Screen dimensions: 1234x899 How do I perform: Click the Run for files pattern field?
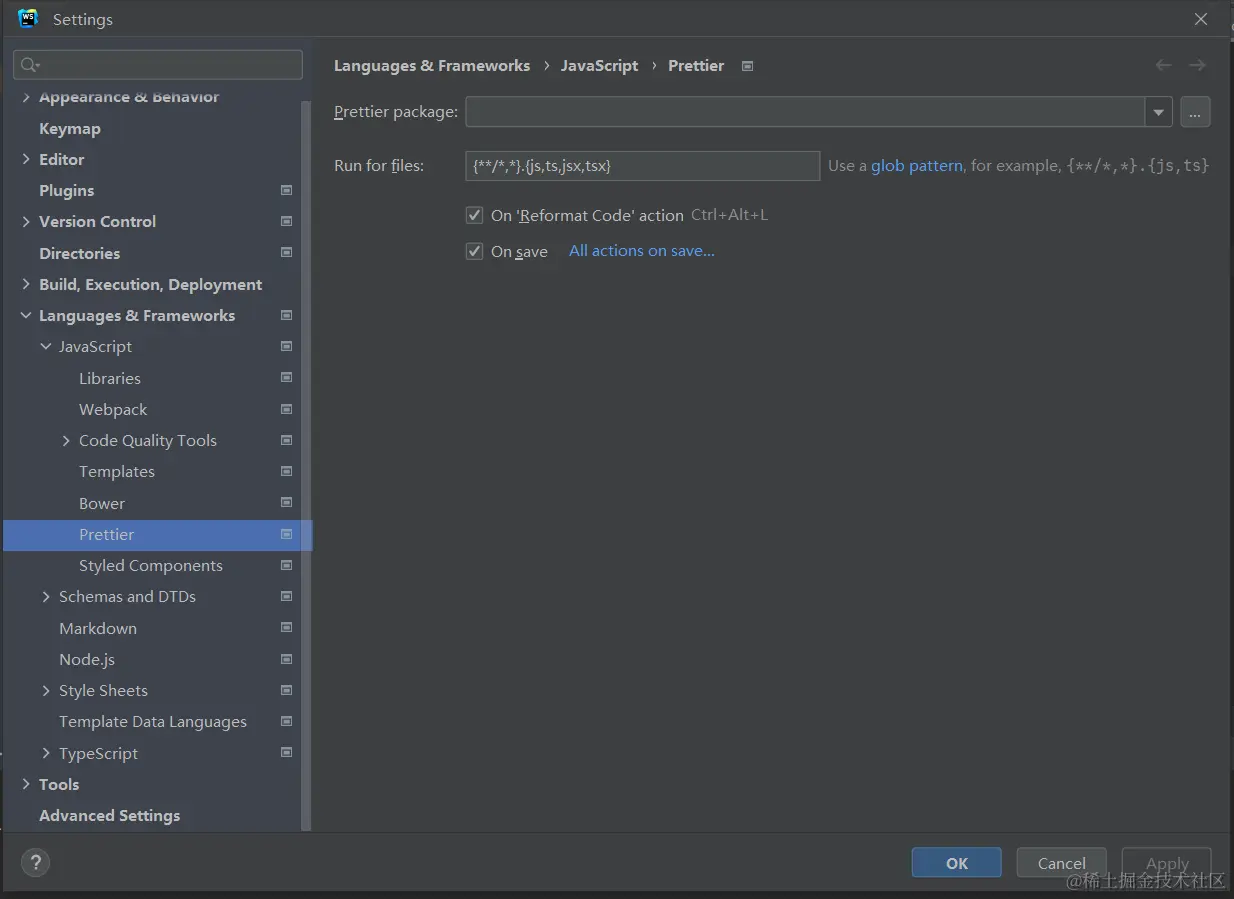pos(643,166)
